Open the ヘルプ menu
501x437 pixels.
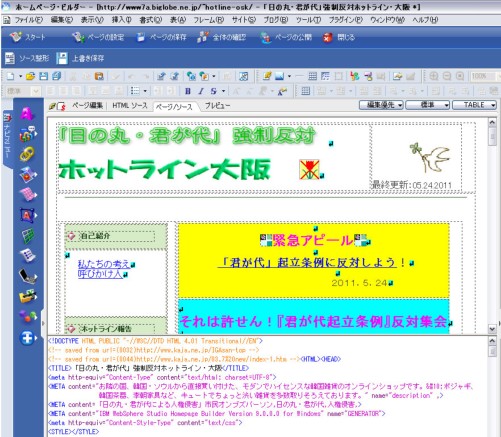[x=425, y=20]
